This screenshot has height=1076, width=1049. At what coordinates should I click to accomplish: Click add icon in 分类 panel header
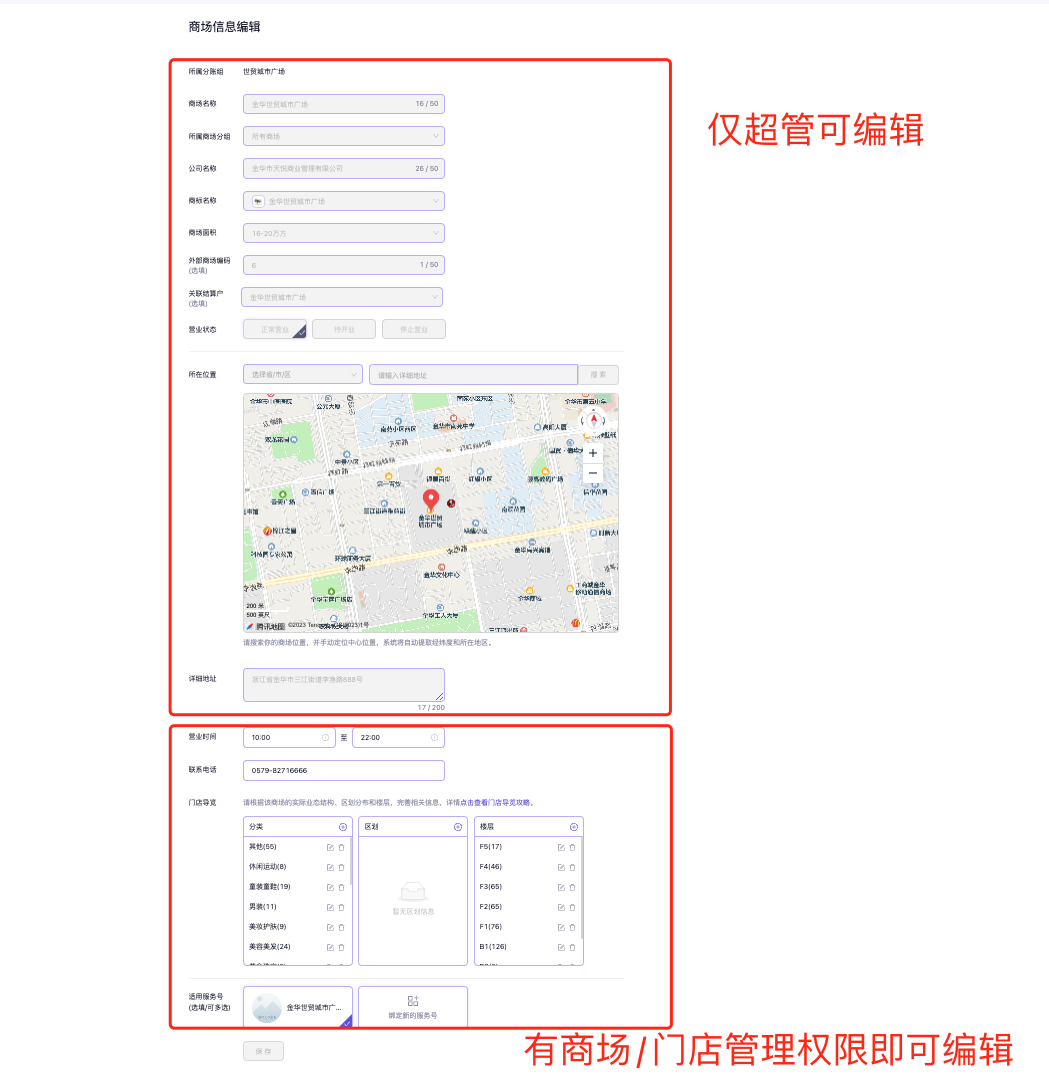(343, 827)
